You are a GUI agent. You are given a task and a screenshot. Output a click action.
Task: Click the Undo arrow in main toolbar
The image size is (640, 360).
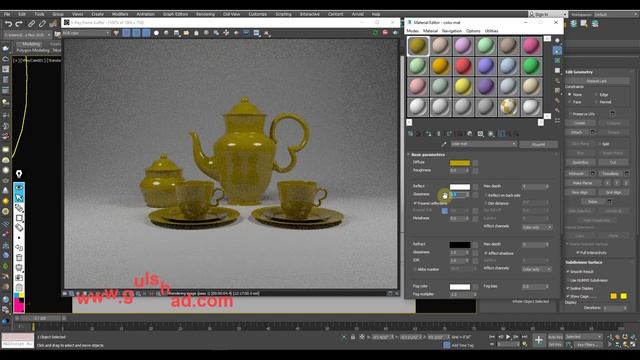8,24
